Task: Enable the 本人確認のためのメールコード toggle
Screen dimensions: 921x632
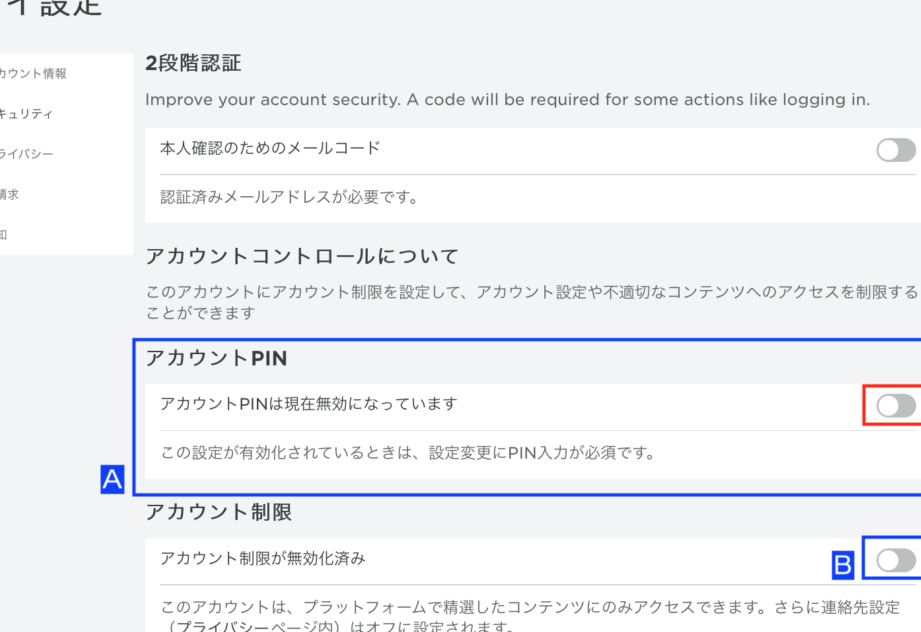Action: [x=896, y=150]
